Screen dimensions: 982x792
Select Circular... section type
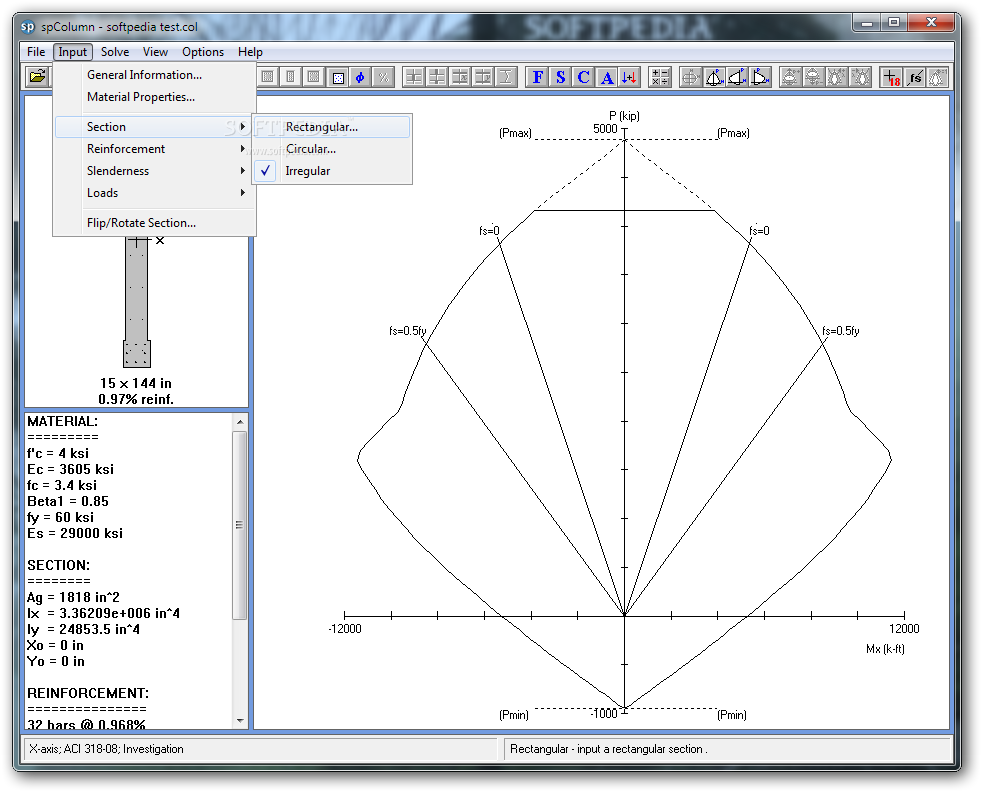[332, 149]
